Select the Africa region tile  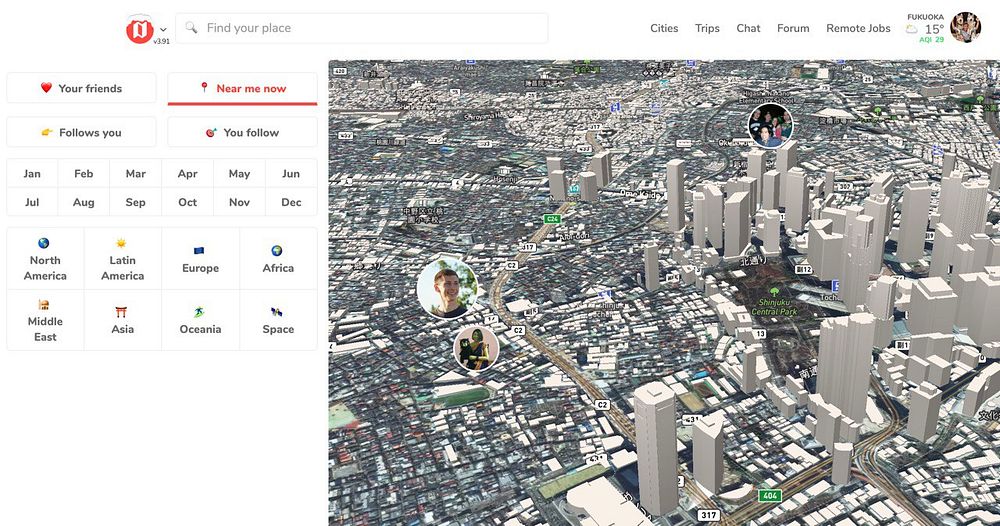pyautogui.click(x=278, y=259)
